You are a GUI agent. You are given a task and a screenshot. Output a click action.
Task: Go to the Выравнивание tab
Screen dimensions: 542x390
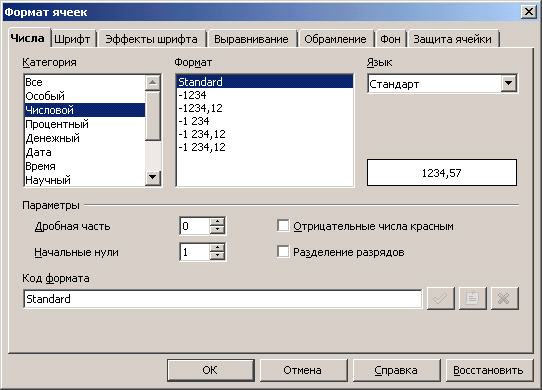pyautogui.click(x=251, y=39)
